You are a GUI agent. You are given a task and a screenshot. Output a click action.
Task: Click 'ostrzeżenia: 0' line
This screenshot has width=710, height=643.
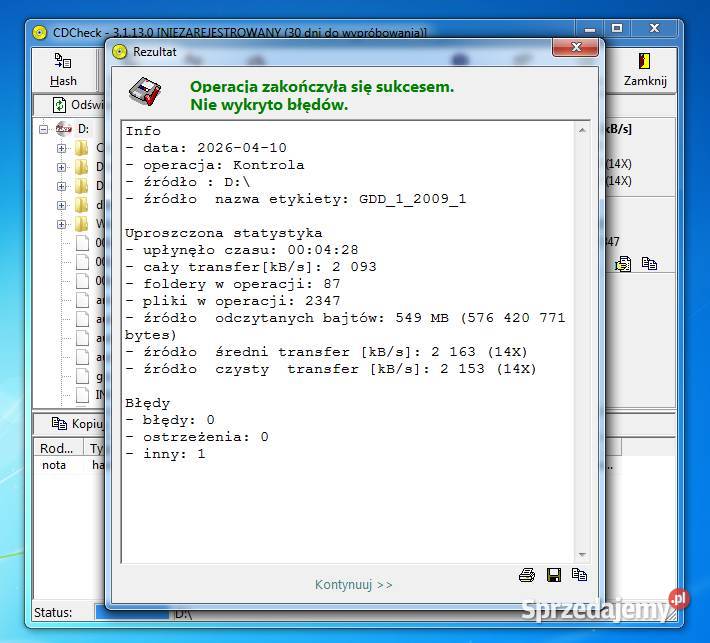coord(197,437)
